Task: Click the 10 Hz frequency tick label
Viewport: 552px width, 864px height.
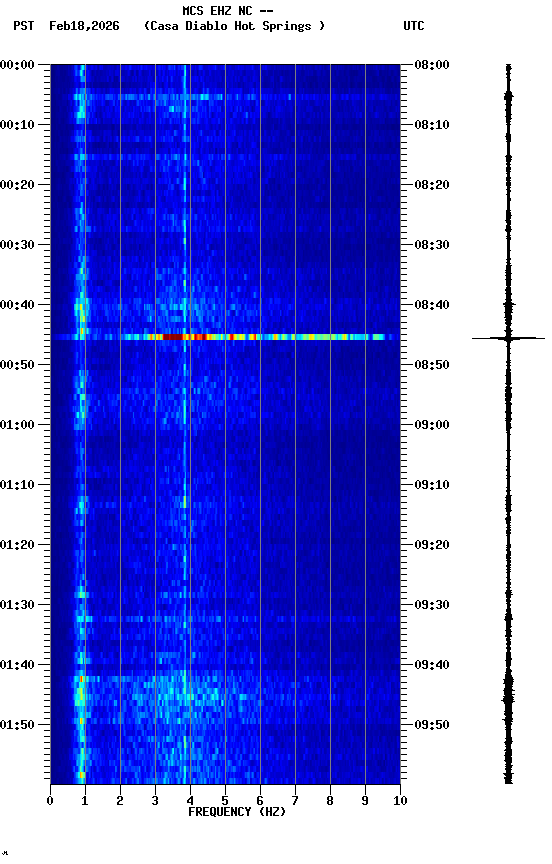Action: coord(400,801)
